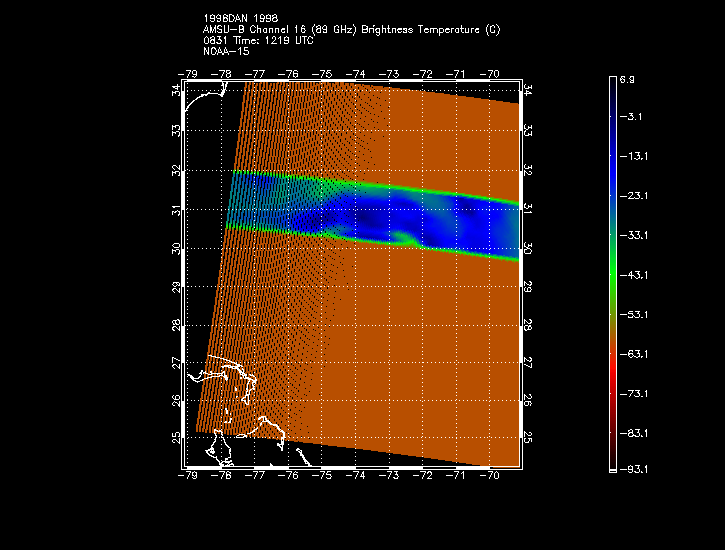The image size is (725, 550).
Task: Click the '-75' longitude label on top axis
Action: (322, 74)
